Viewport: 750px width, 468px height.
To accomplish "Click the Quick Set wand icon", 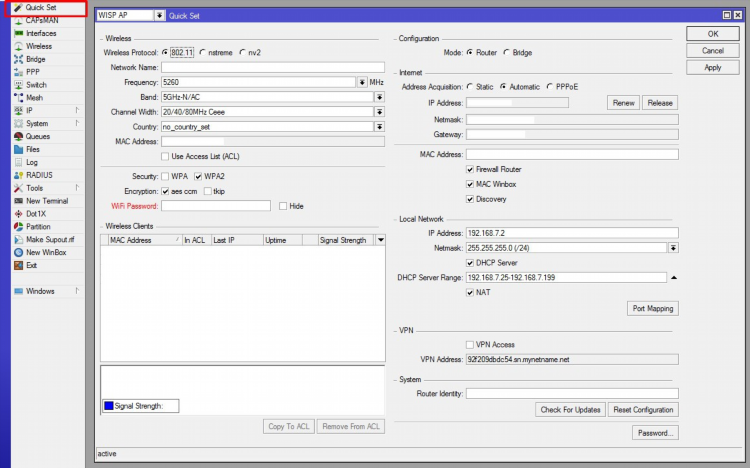I will pyautogui.click(x=18, y=8).
